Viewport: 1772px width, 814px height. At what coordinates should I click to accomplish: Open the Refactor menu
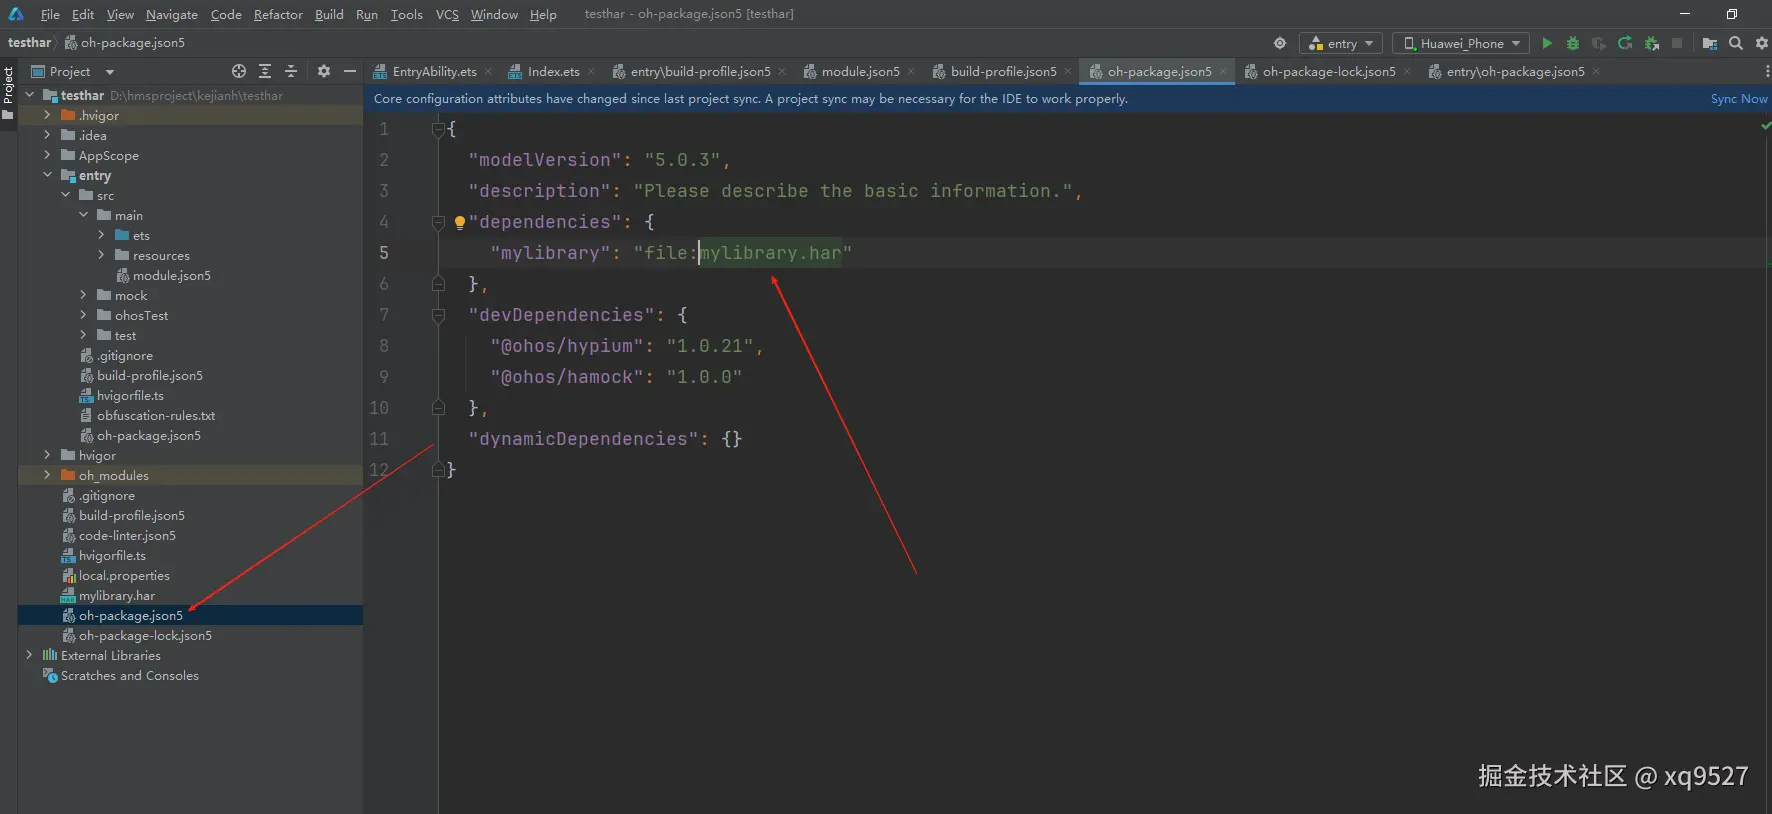point(278,14)
